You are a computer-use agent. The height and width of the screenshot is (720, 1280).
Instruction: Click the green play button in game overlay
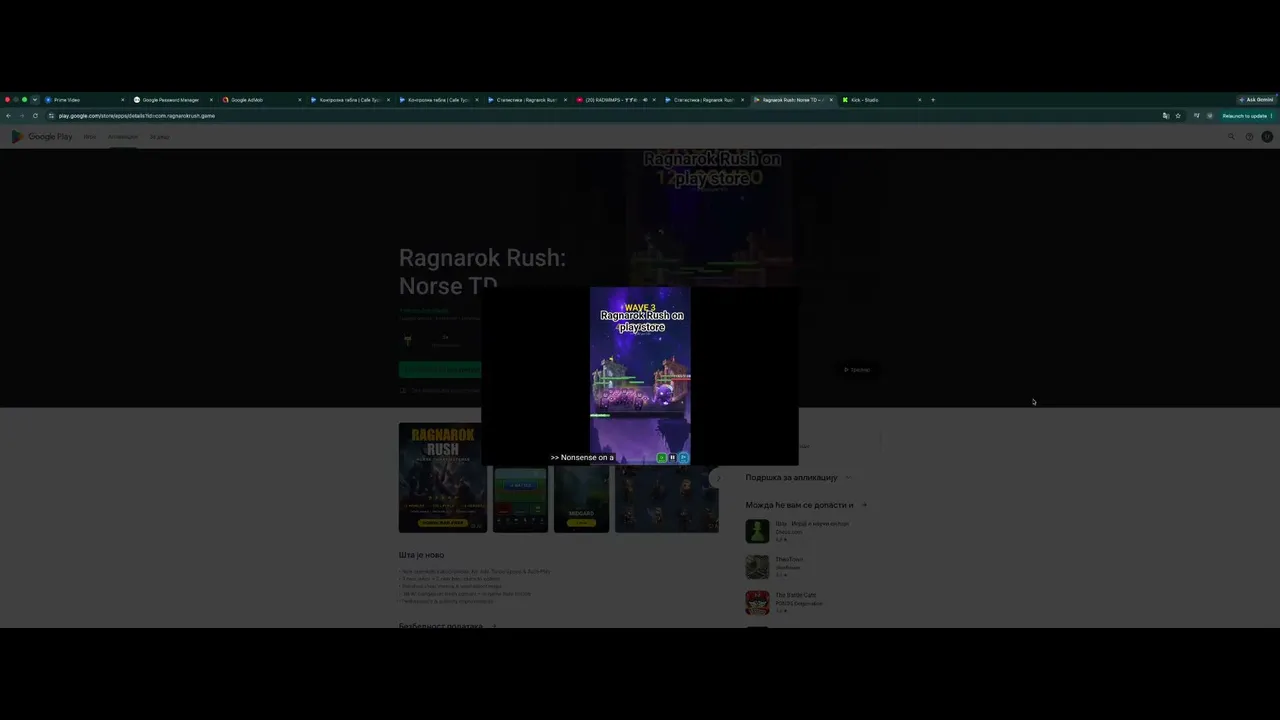[661, 458]
